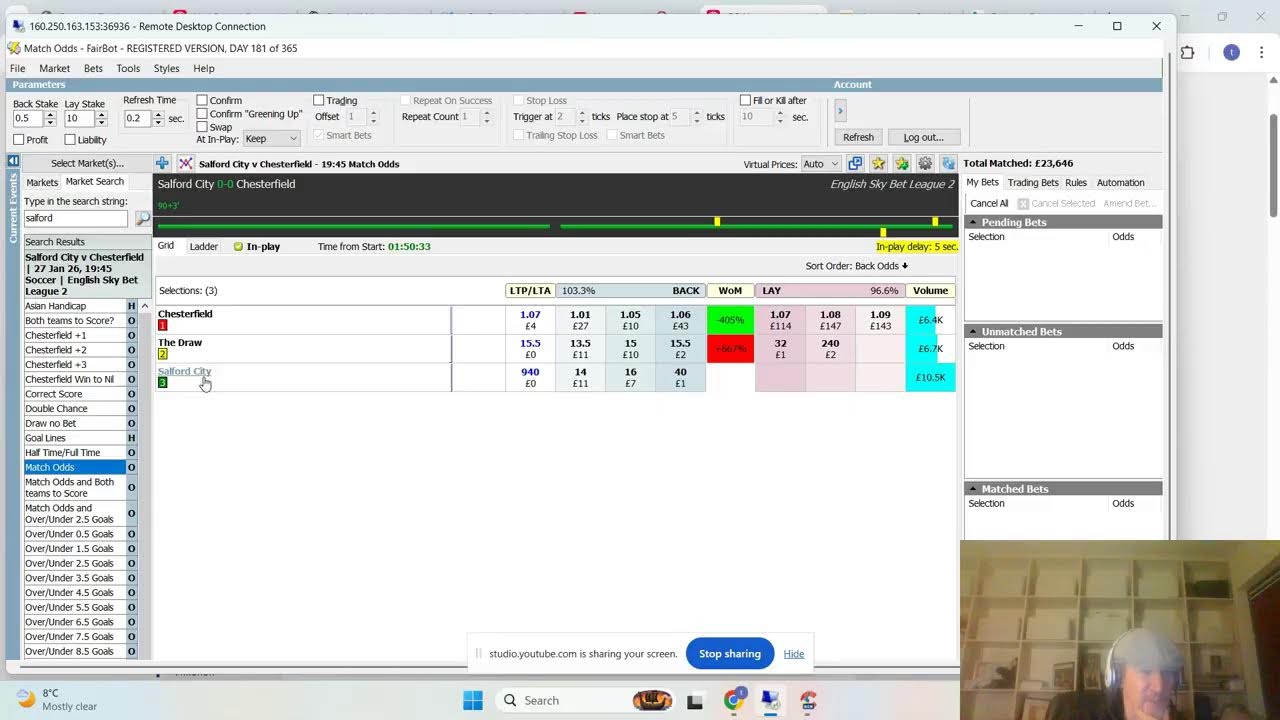Enable the Trading checkbox
This screenshot has height=720, width=1280.
pyautogui.click(x=319, y=100)
